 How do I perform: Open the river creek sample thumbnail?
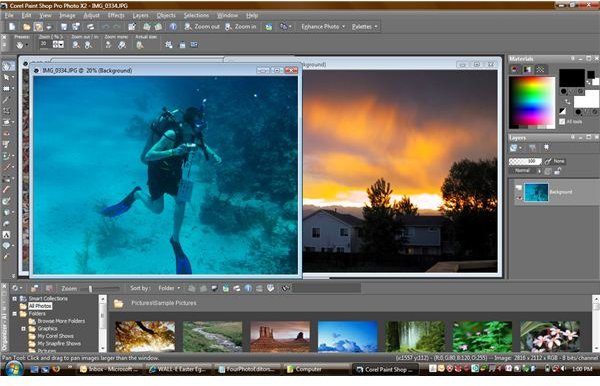tap(212, 336)
